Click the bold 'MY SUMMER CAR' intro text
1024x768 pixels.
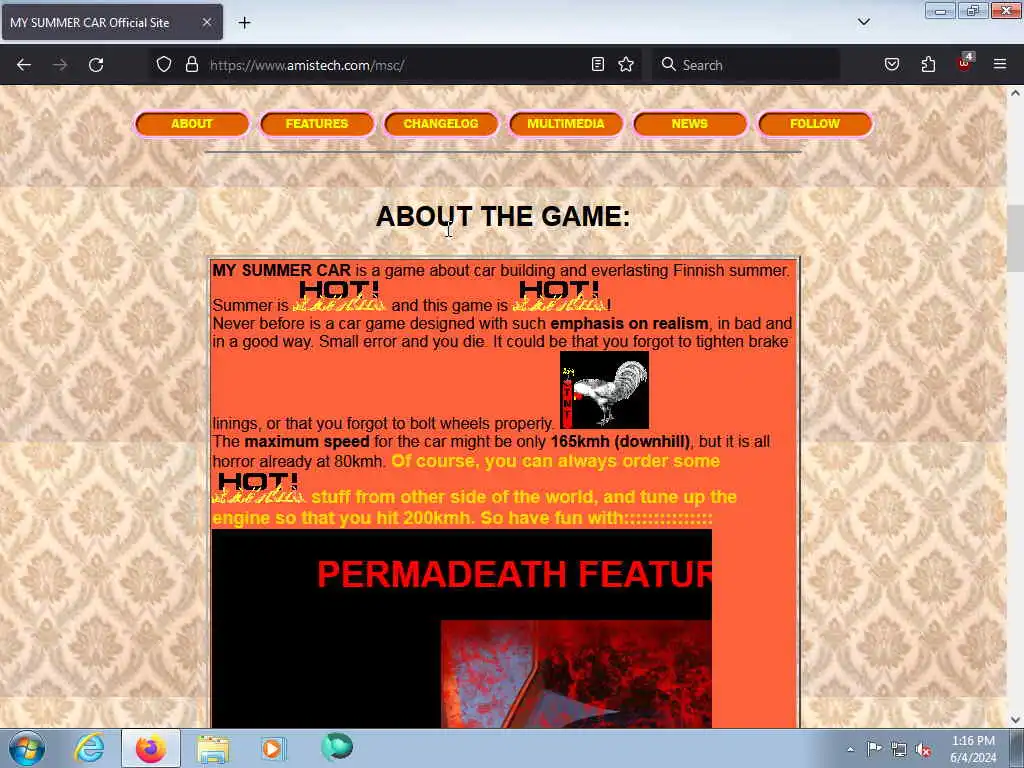click(x=281, y=270)
